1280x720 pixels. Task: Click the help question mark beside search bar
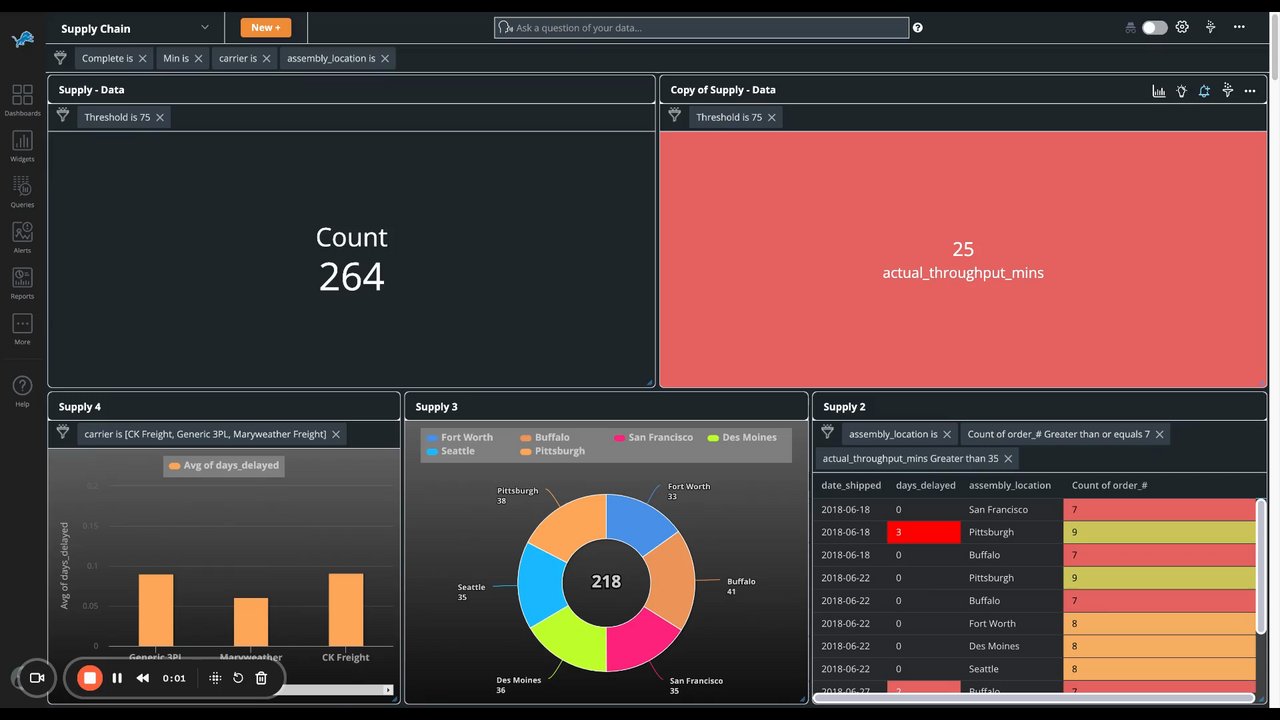tap(918, 28)
